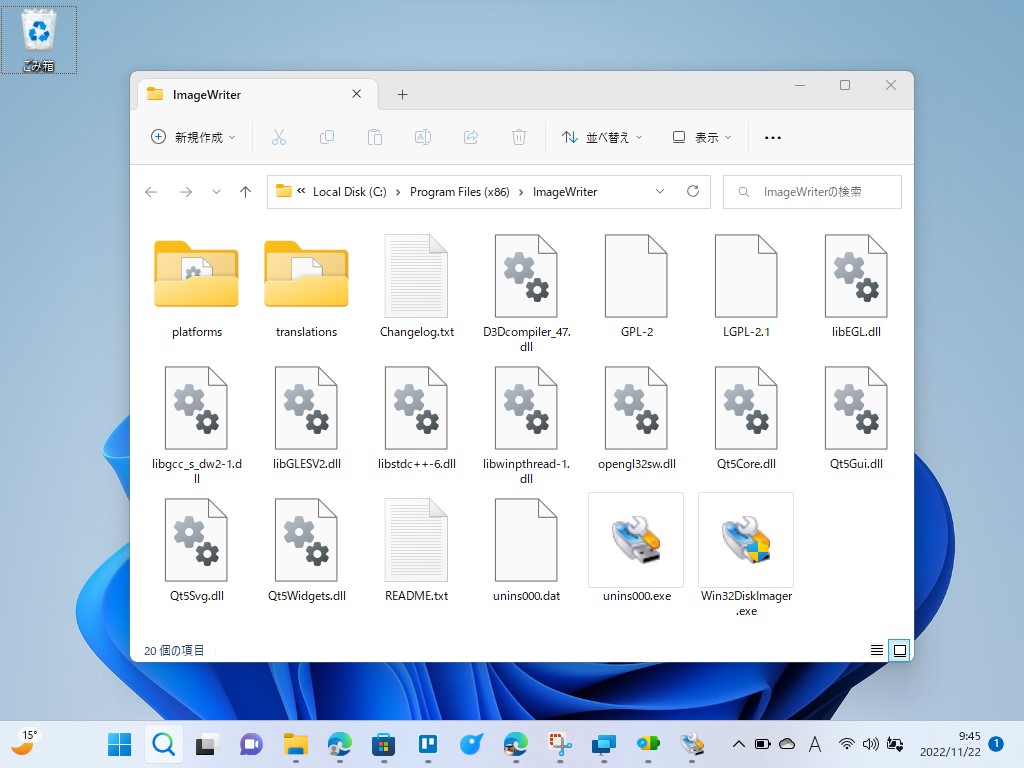Click the Cut icon in the toolbar
This screenshot has width=1024, height=768.
[x=279, y=137]
